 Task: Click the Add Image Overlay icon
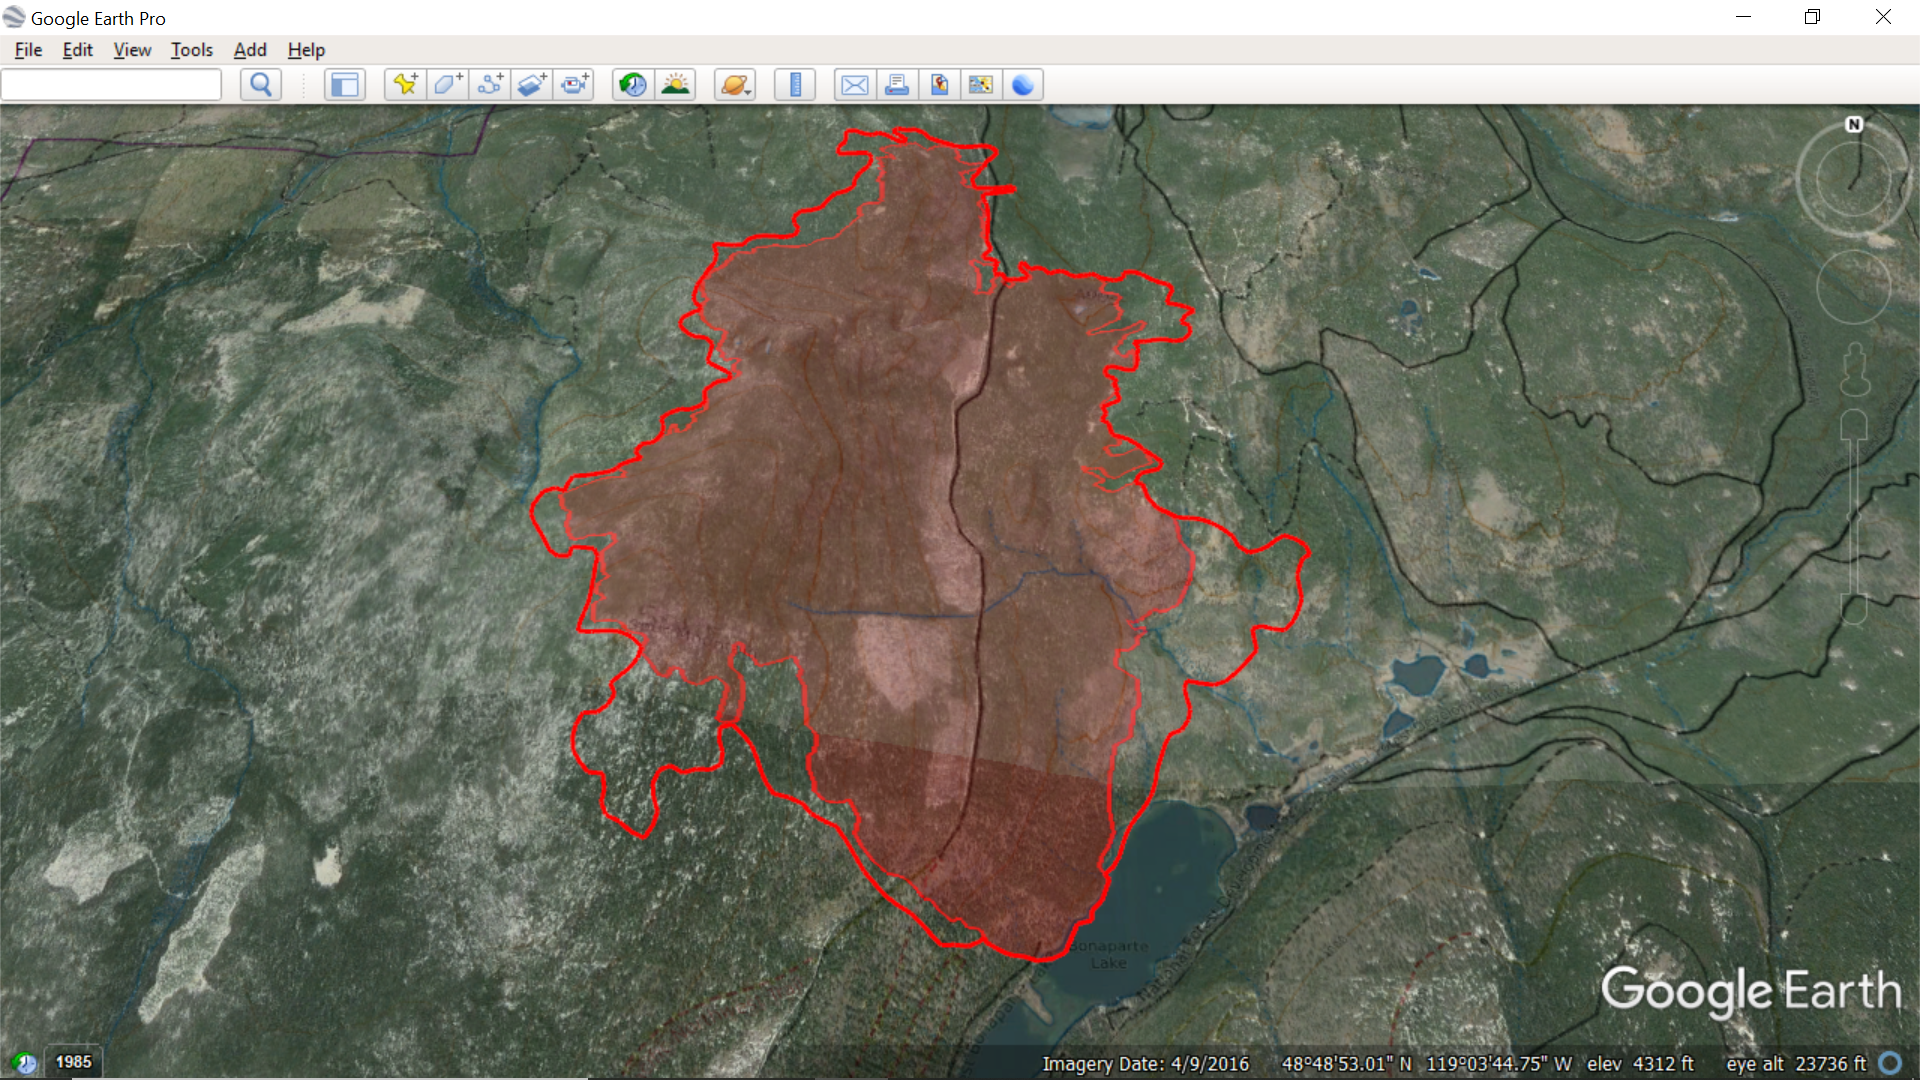[x=532, y=85]
